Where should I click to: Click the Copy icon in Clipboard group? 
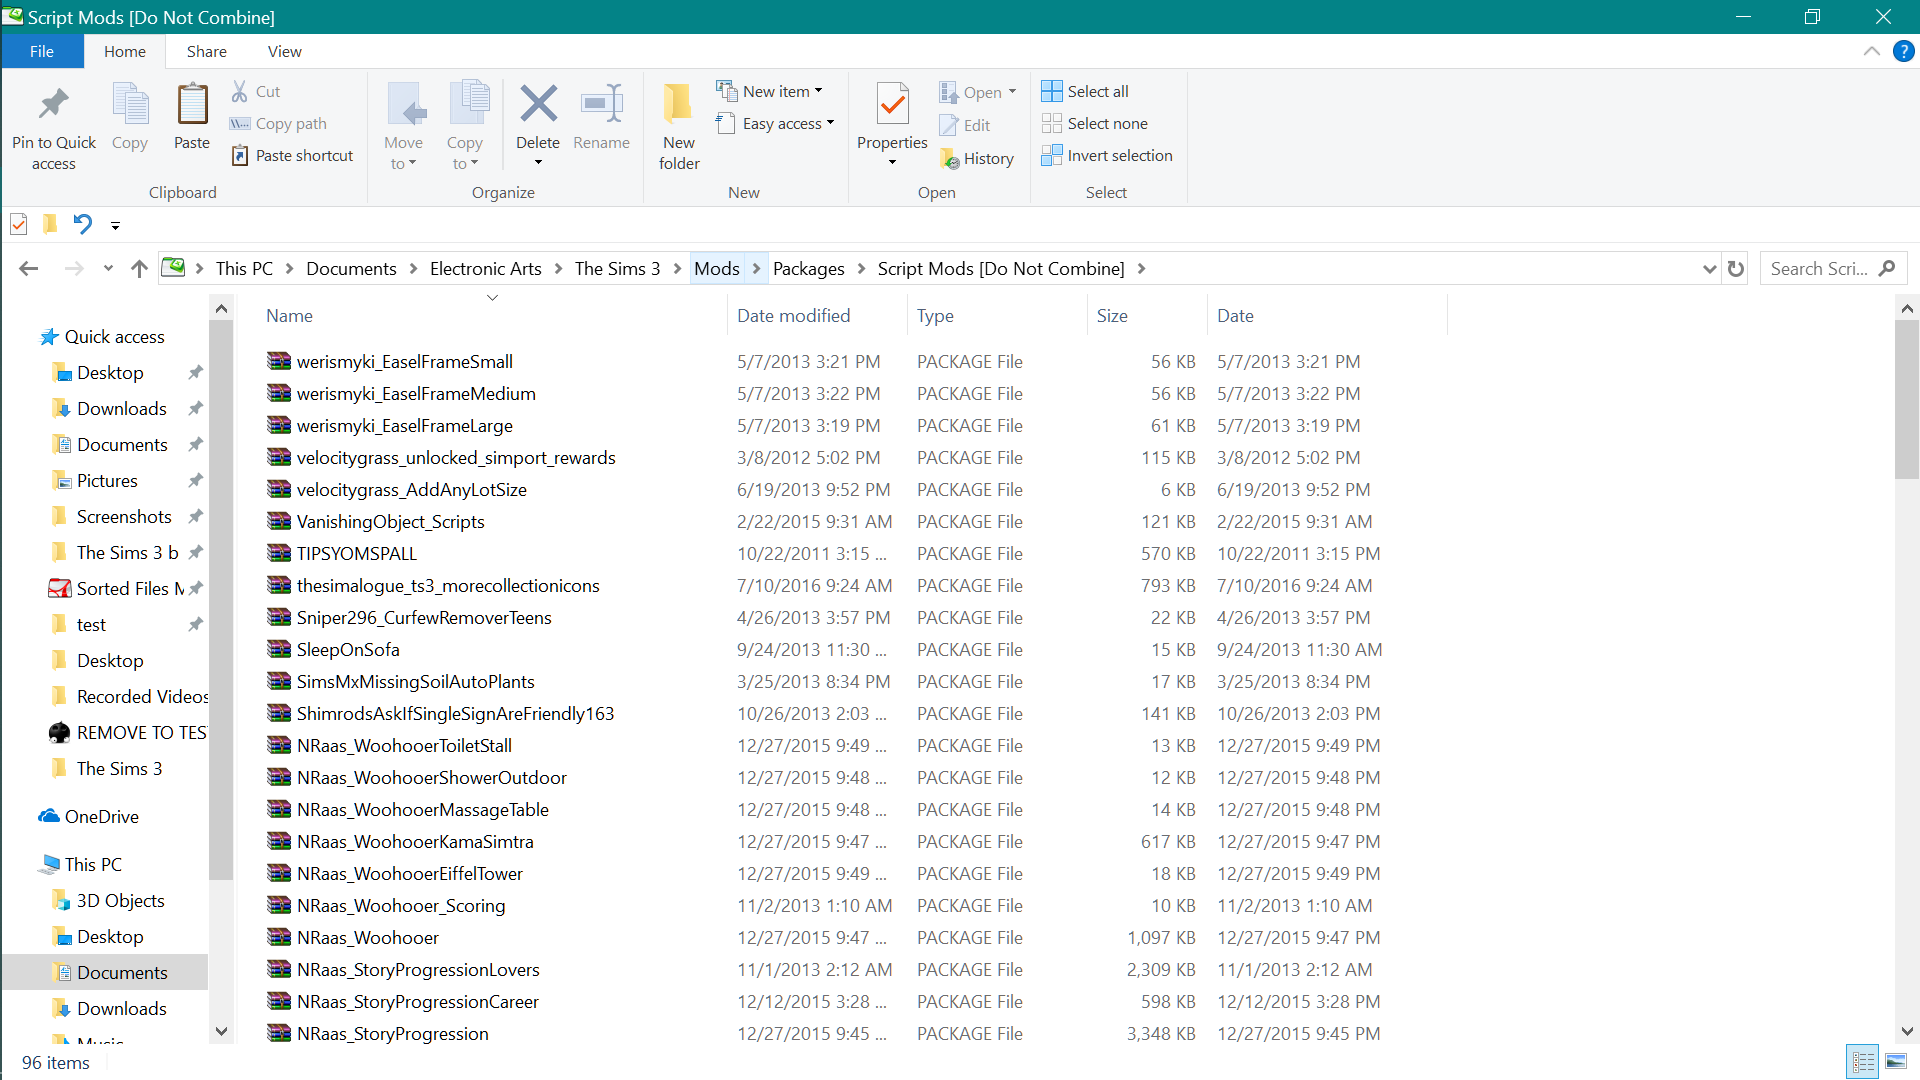coord(130,104)
